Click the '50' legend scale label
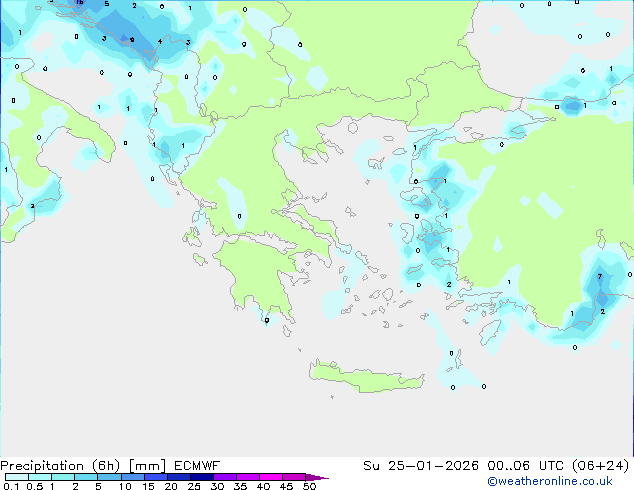The width and height of the screenshot is (634, 490). [309, 486]
